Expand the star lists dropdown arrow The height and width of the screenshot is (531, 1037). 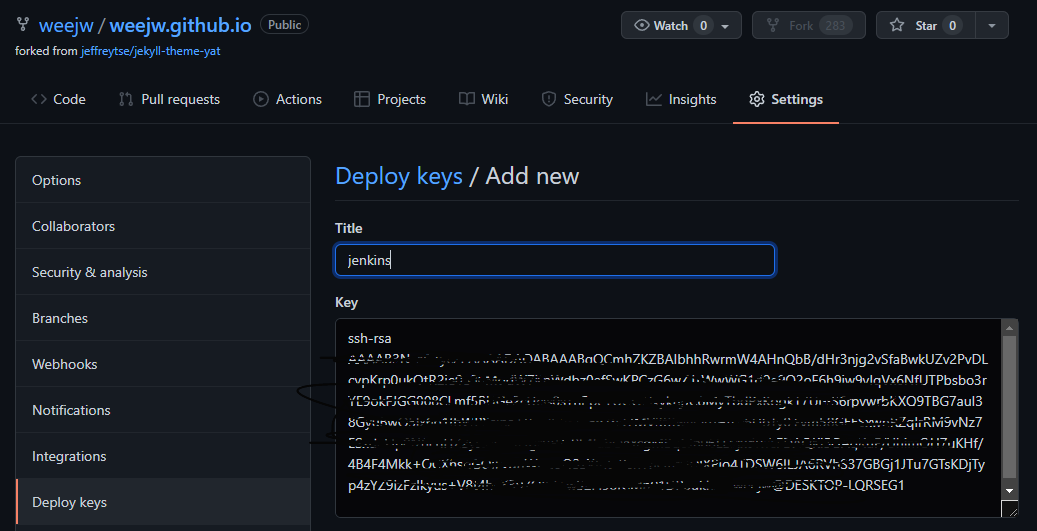click(991, 25)
